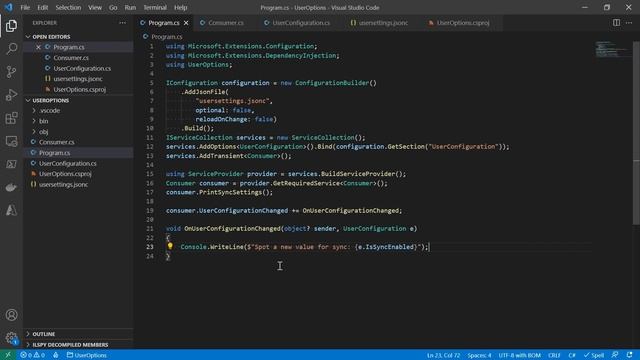The image size is (640, 360).
Task: Switch to the usersettings.jsonc tab
Action: [383, 23]
